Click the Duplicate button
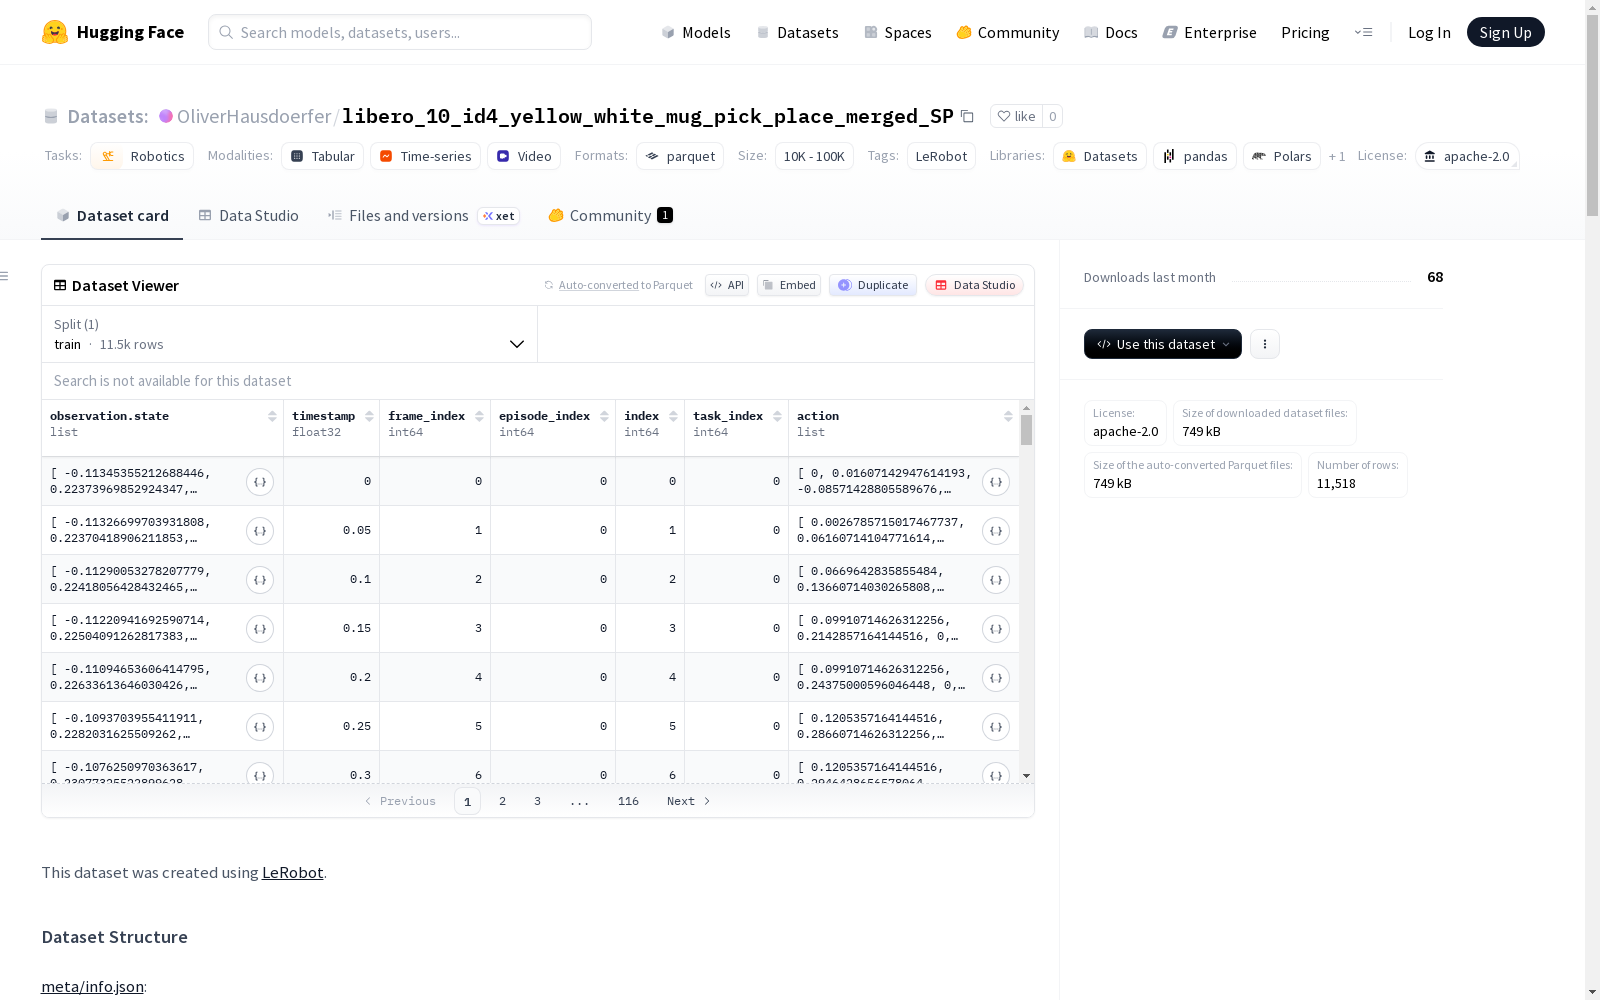This screenshot has height=1000, width=1600. pos(873,285)
